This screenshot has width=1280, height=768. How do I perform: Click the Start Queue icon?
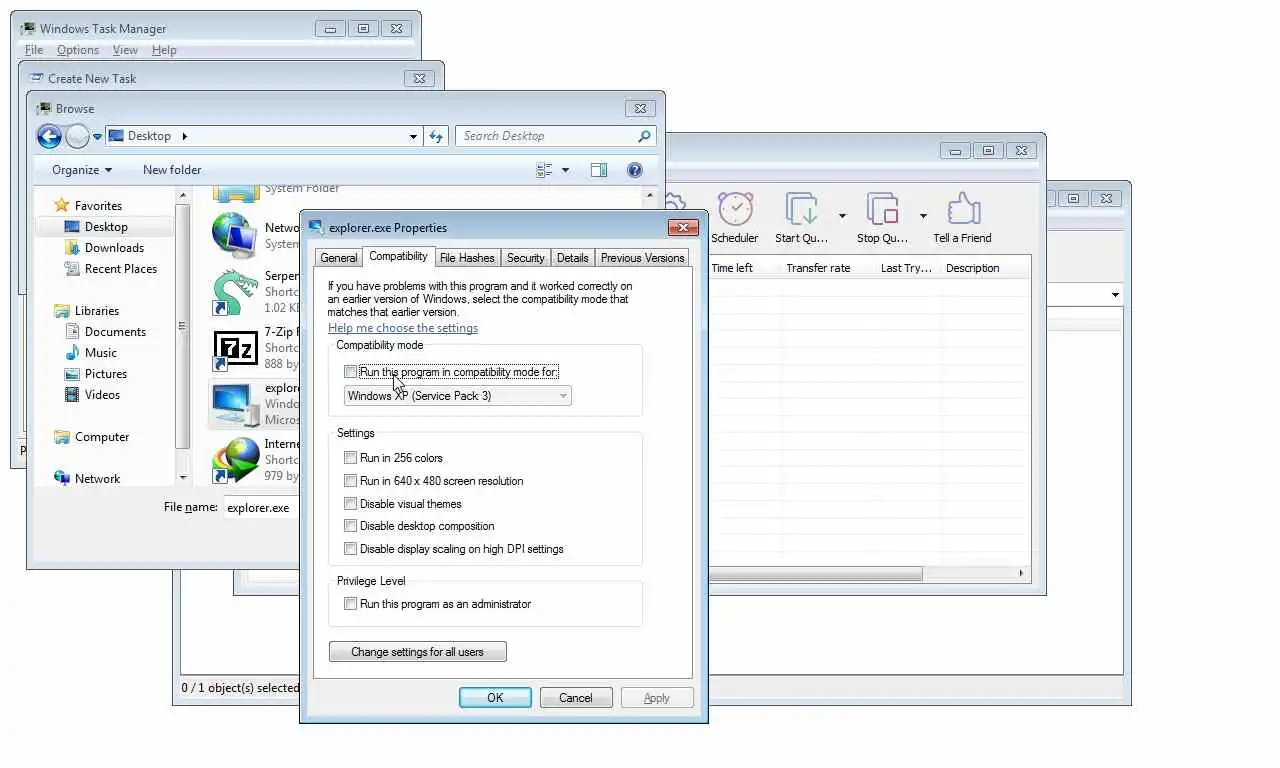[x=802, y=210]
